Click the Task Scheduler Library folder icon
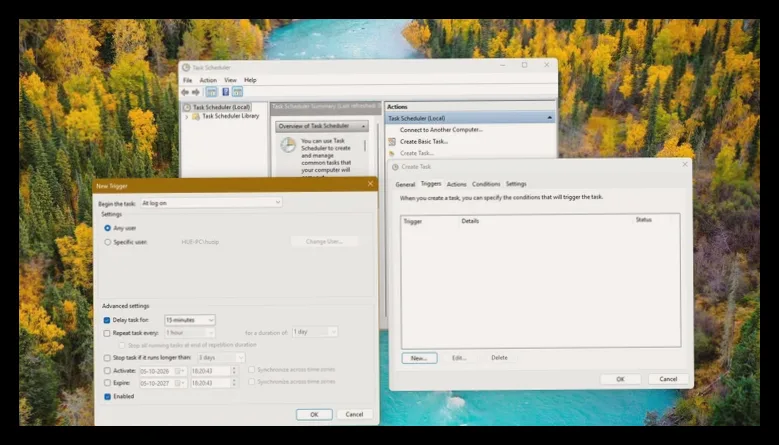This screenshot has height=445, width=779. tap(196, 116)
